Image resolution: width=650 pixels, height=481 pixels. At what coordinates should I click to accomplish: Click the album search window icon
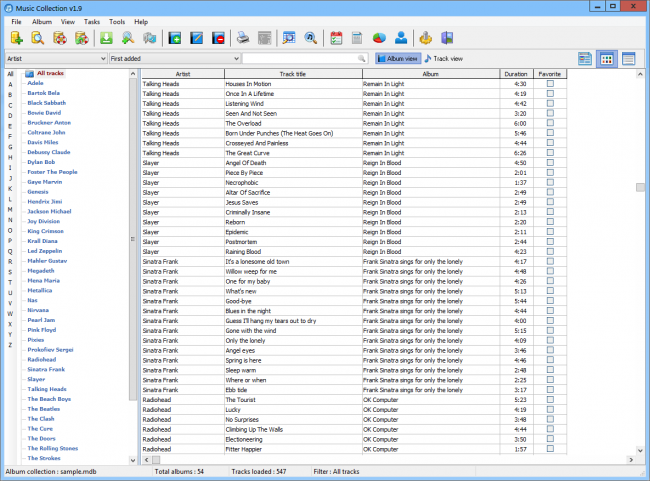click(x=289, y=38)
